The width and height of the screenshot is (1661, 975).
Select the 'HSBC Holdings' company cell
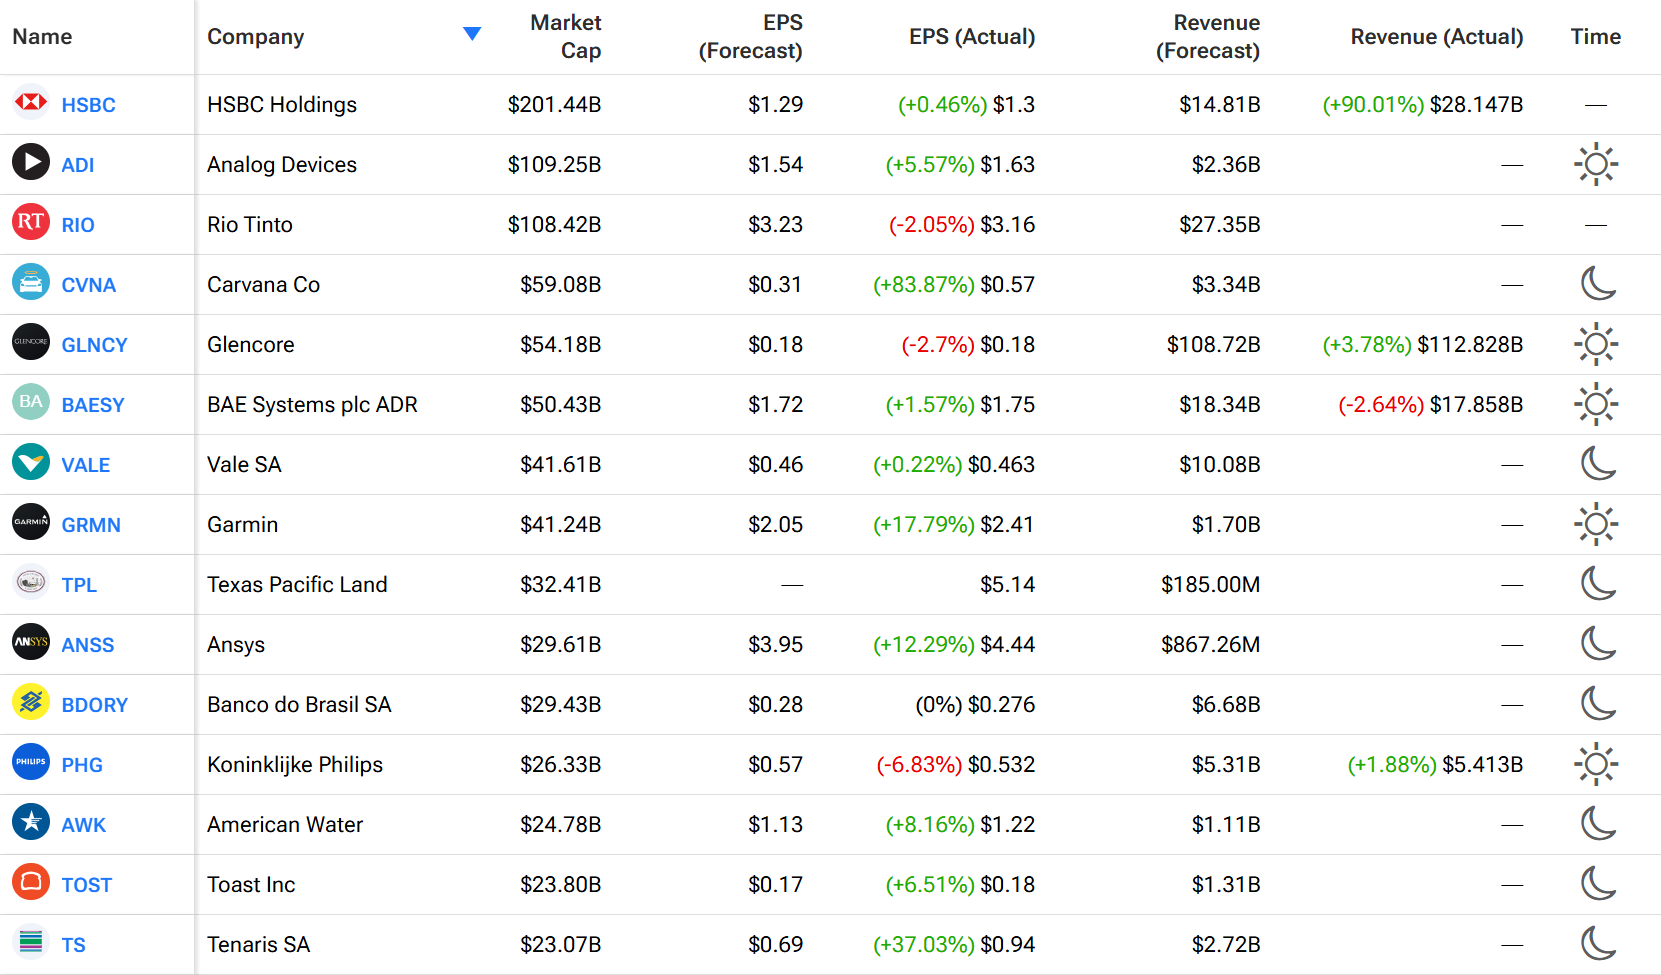pyautogui.click(x=282, y=105)
